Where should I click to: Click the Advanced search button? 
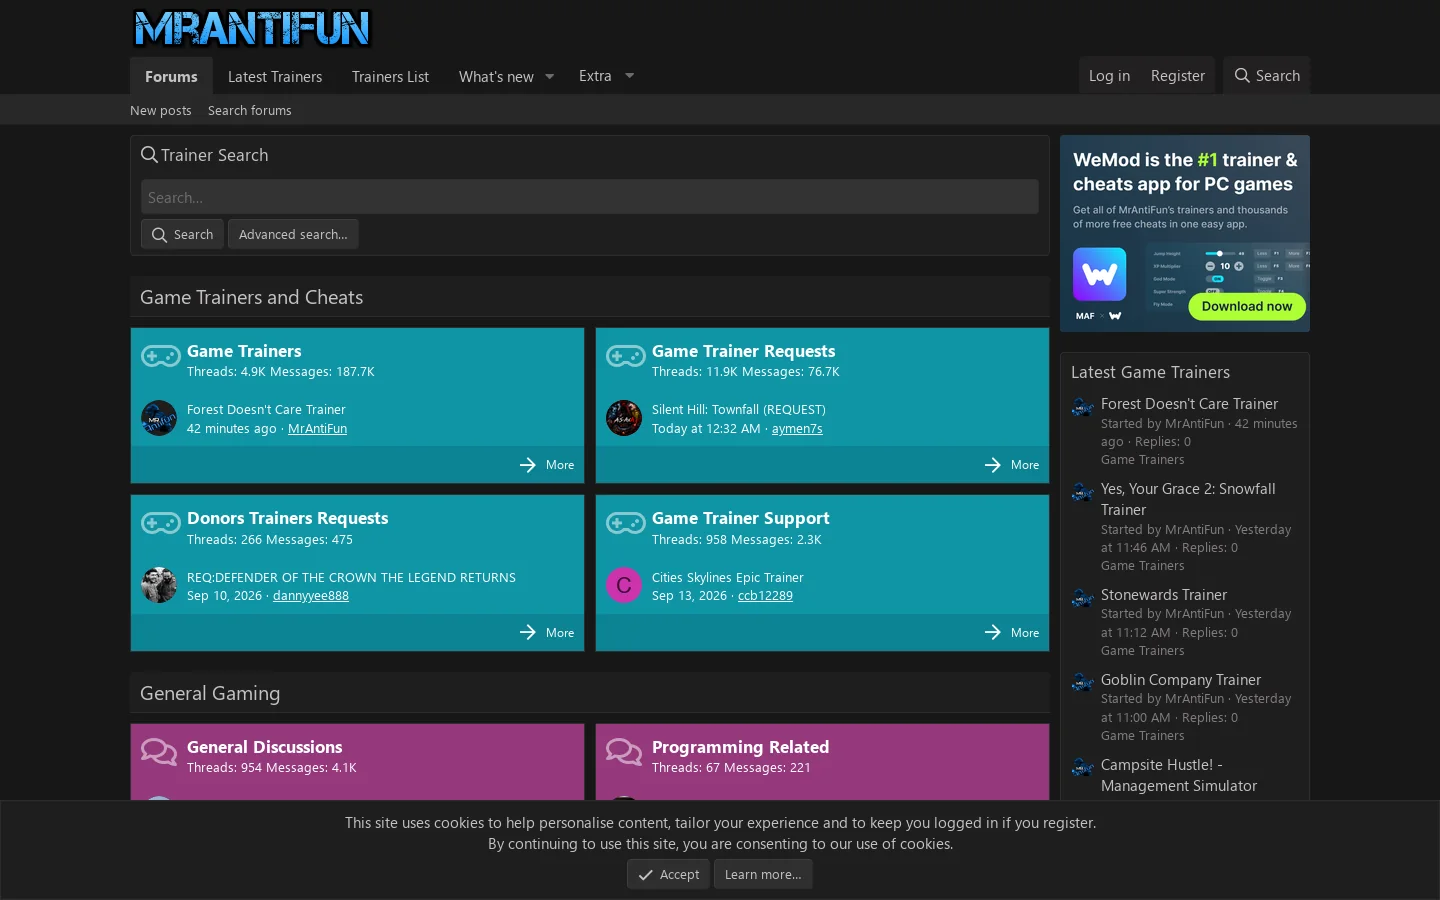pyautogui.click(x=293, y=234)
